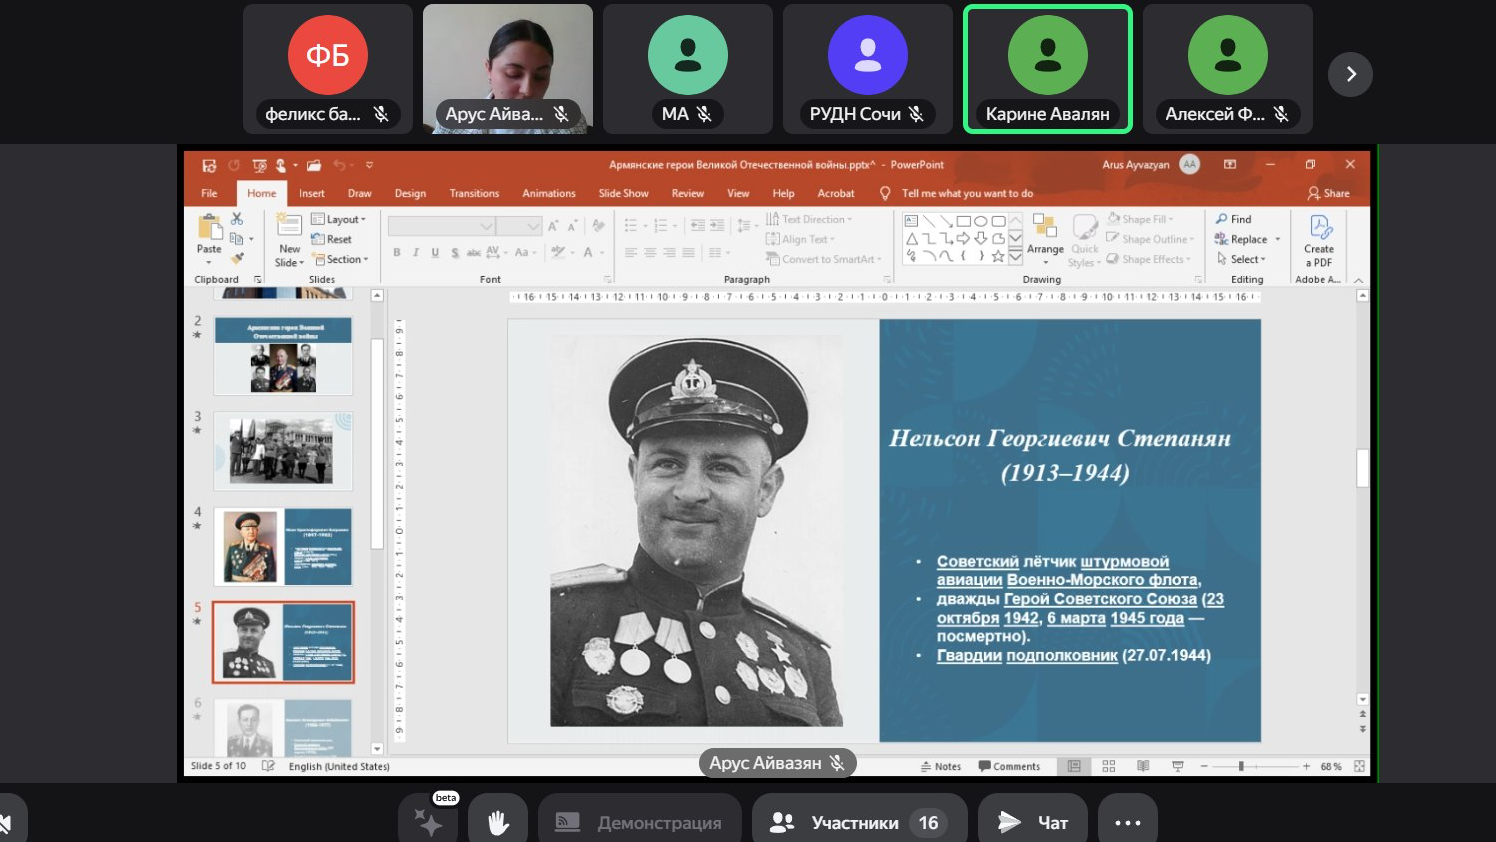Switch to Slide Sorter view icon
The width and height of the screenshot is (1496, 842).
(1108, 766)
